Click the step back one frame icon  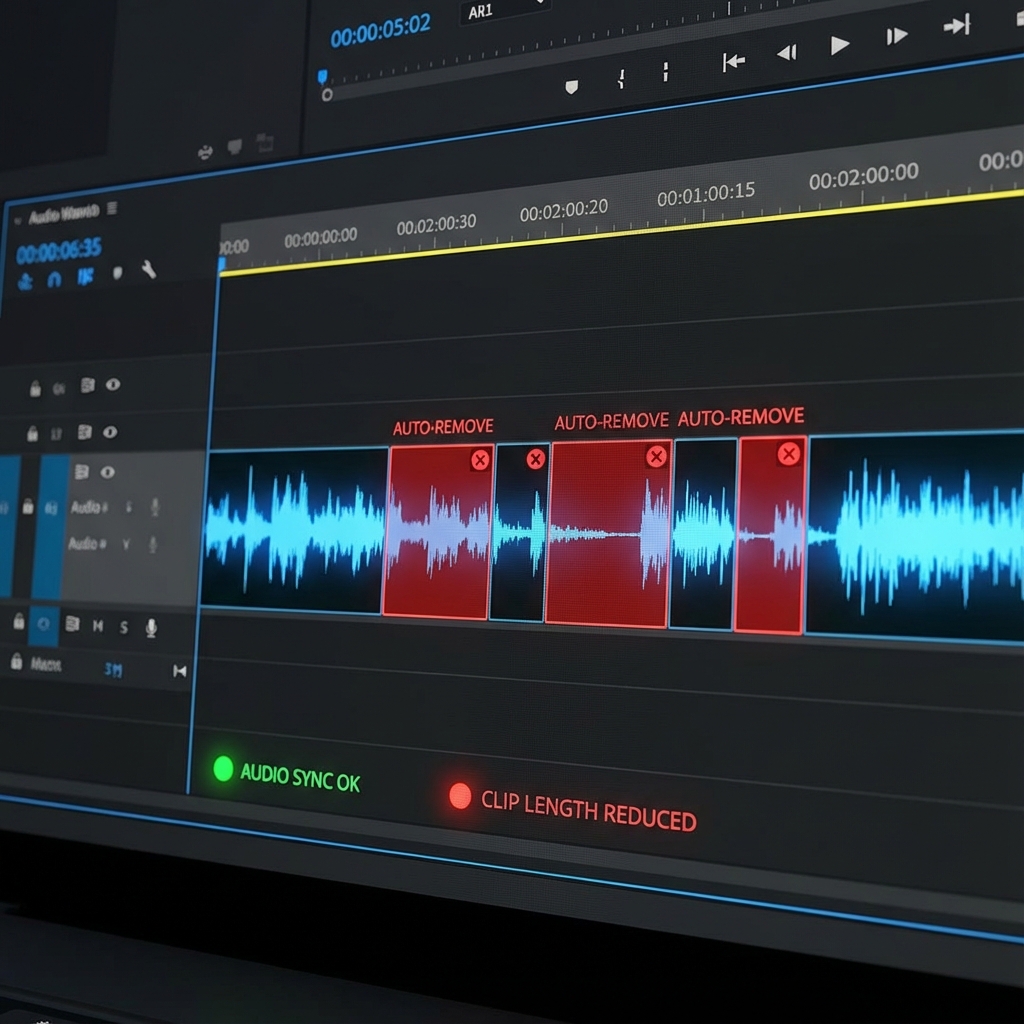[x=787, y=52]
